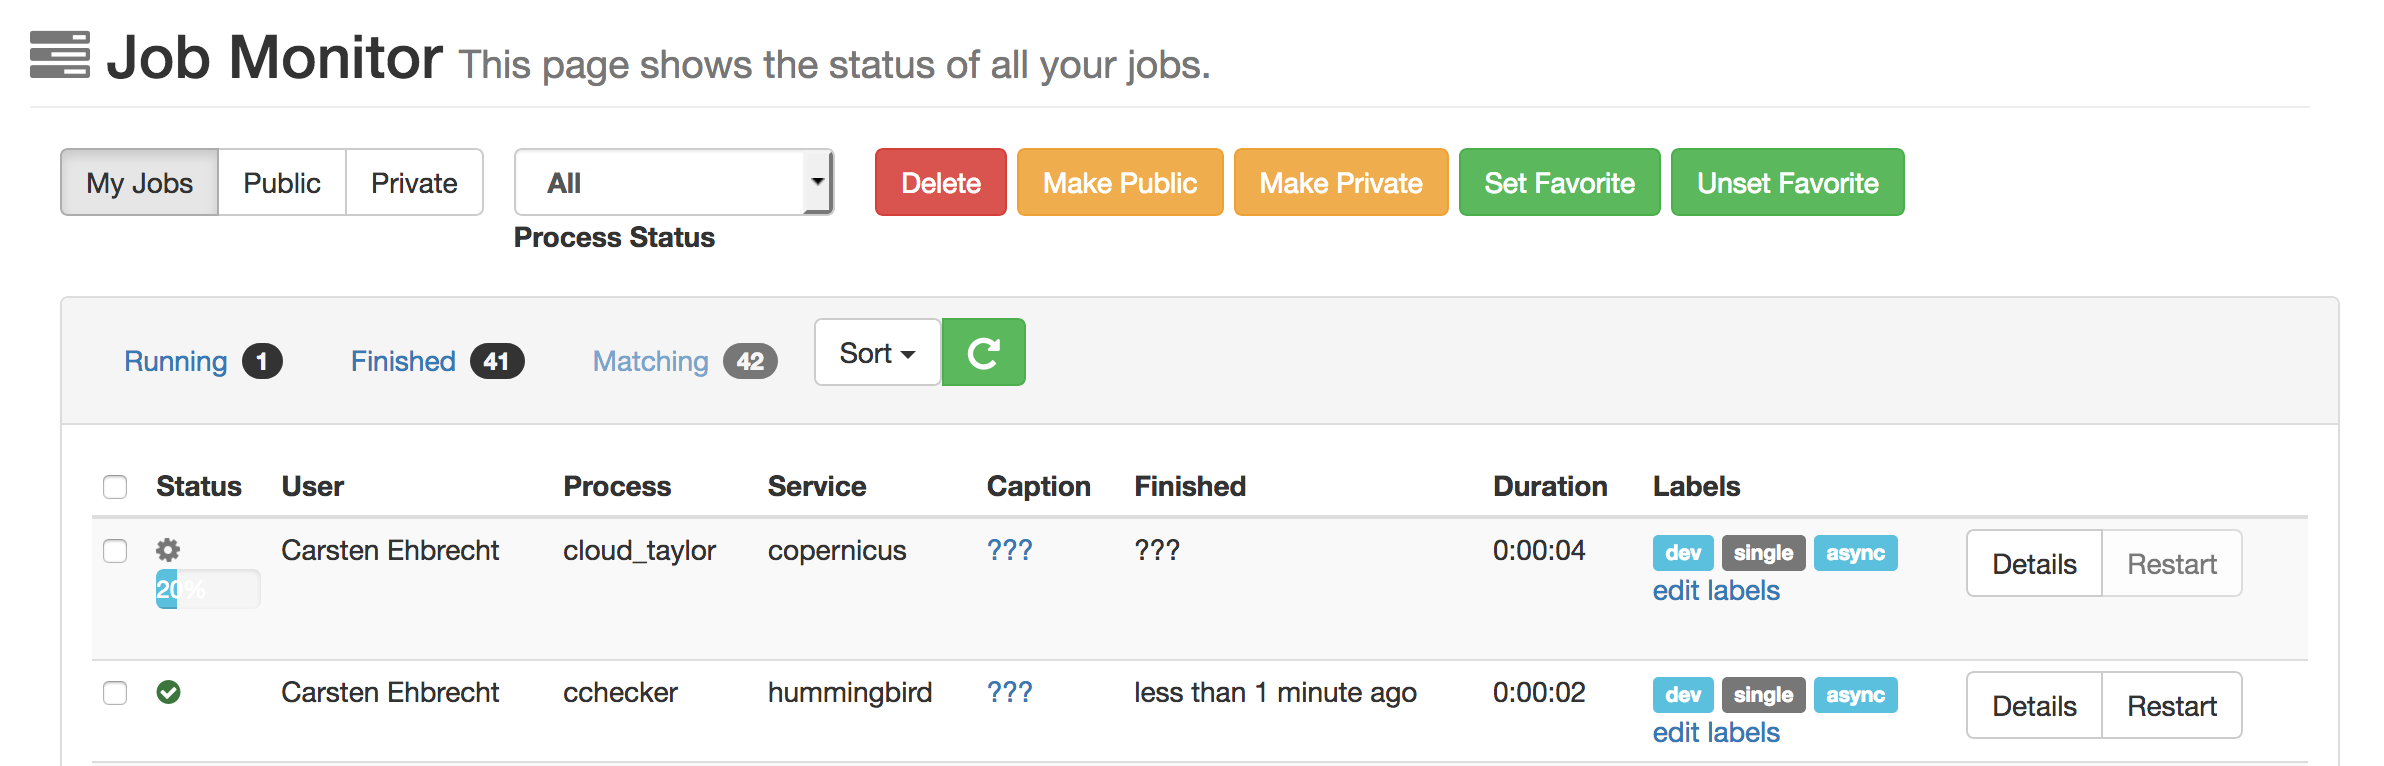Click the dev label on cchecker row
This screenshot has height=766, width=2384.
(1683, 695)
